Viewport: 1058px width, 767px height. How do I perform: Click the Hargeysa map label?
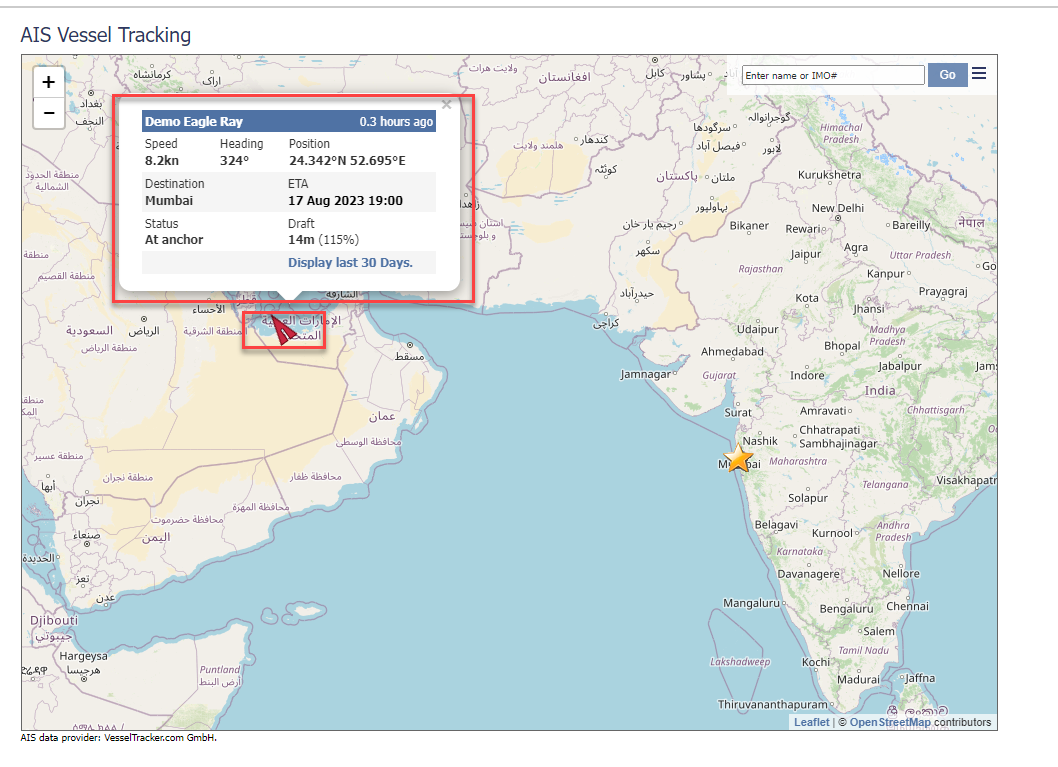click(x=83, y=656)
